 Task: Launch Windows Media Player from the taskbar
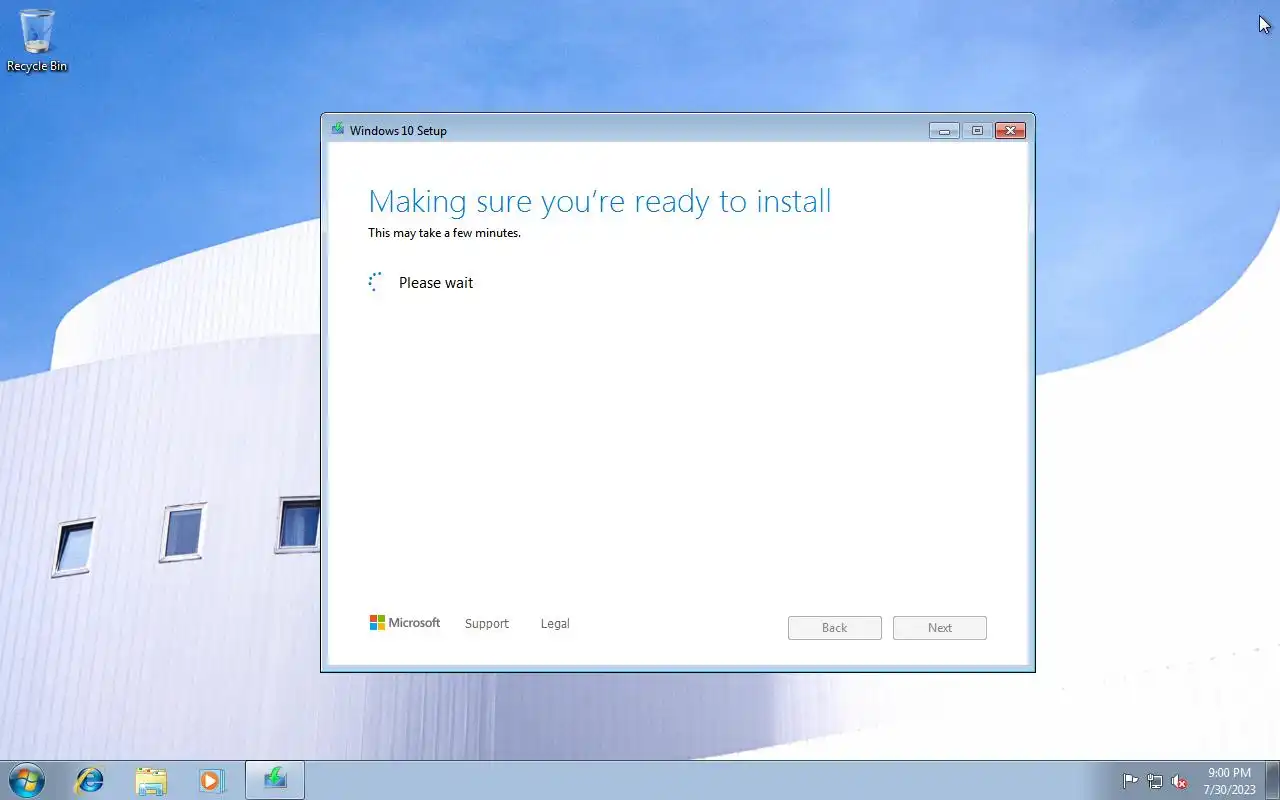click(x=211, y=780)
